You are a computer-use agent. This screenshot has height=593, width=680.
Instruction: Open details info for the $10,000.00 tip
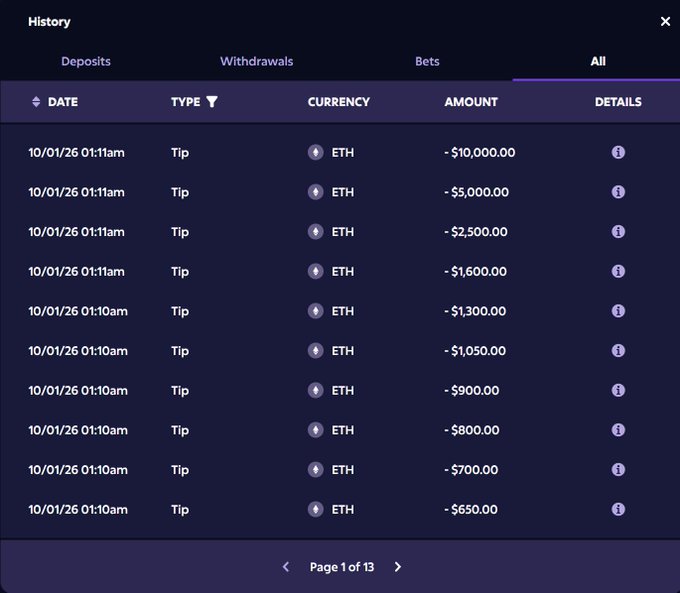(x=618, y=152)
